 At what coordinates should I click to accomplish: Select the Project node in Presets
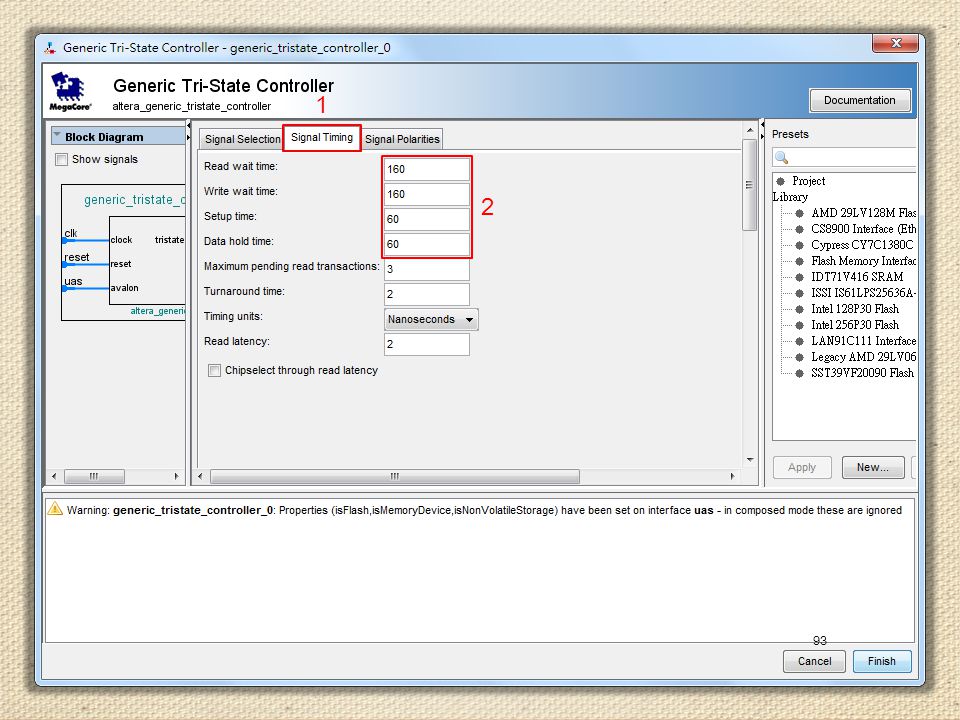coord(808,181)
